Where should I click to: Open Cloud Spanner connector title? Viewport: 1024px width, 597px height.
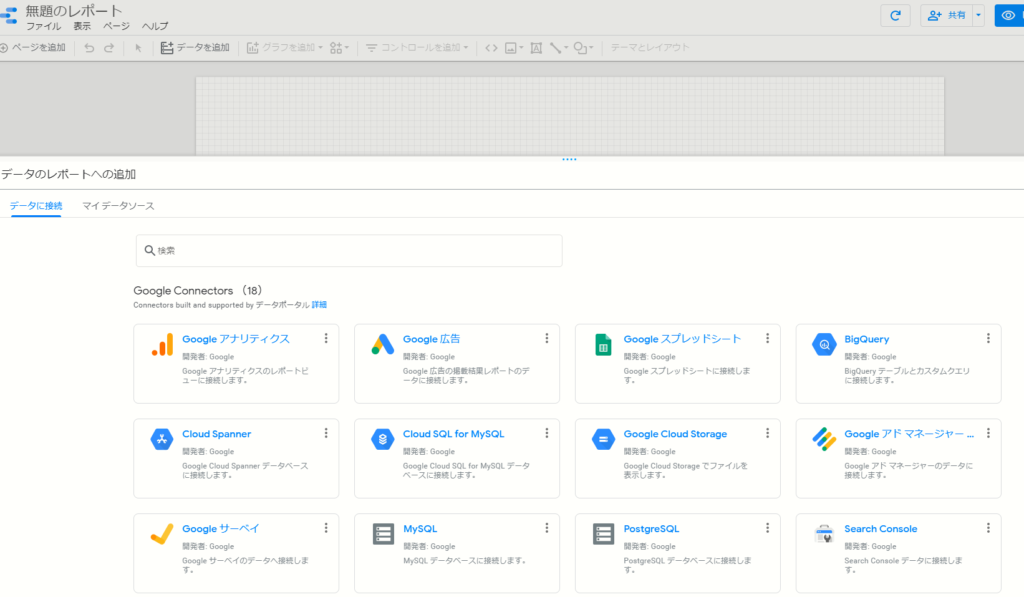coord(217,434)
